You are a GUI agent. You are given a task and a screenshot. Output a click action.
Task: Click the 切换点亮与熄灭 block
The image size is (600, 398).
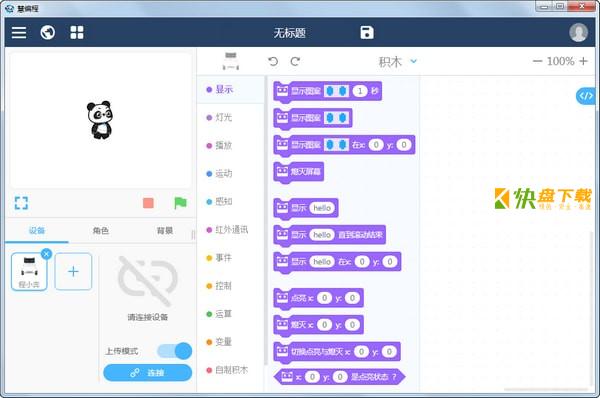(x=337, y=352)
